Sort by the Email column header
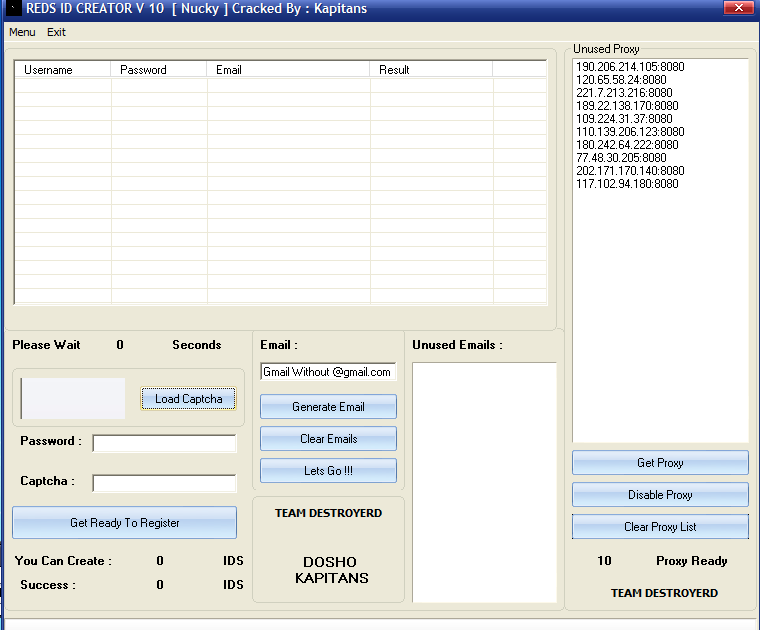 tap(288, 70)
